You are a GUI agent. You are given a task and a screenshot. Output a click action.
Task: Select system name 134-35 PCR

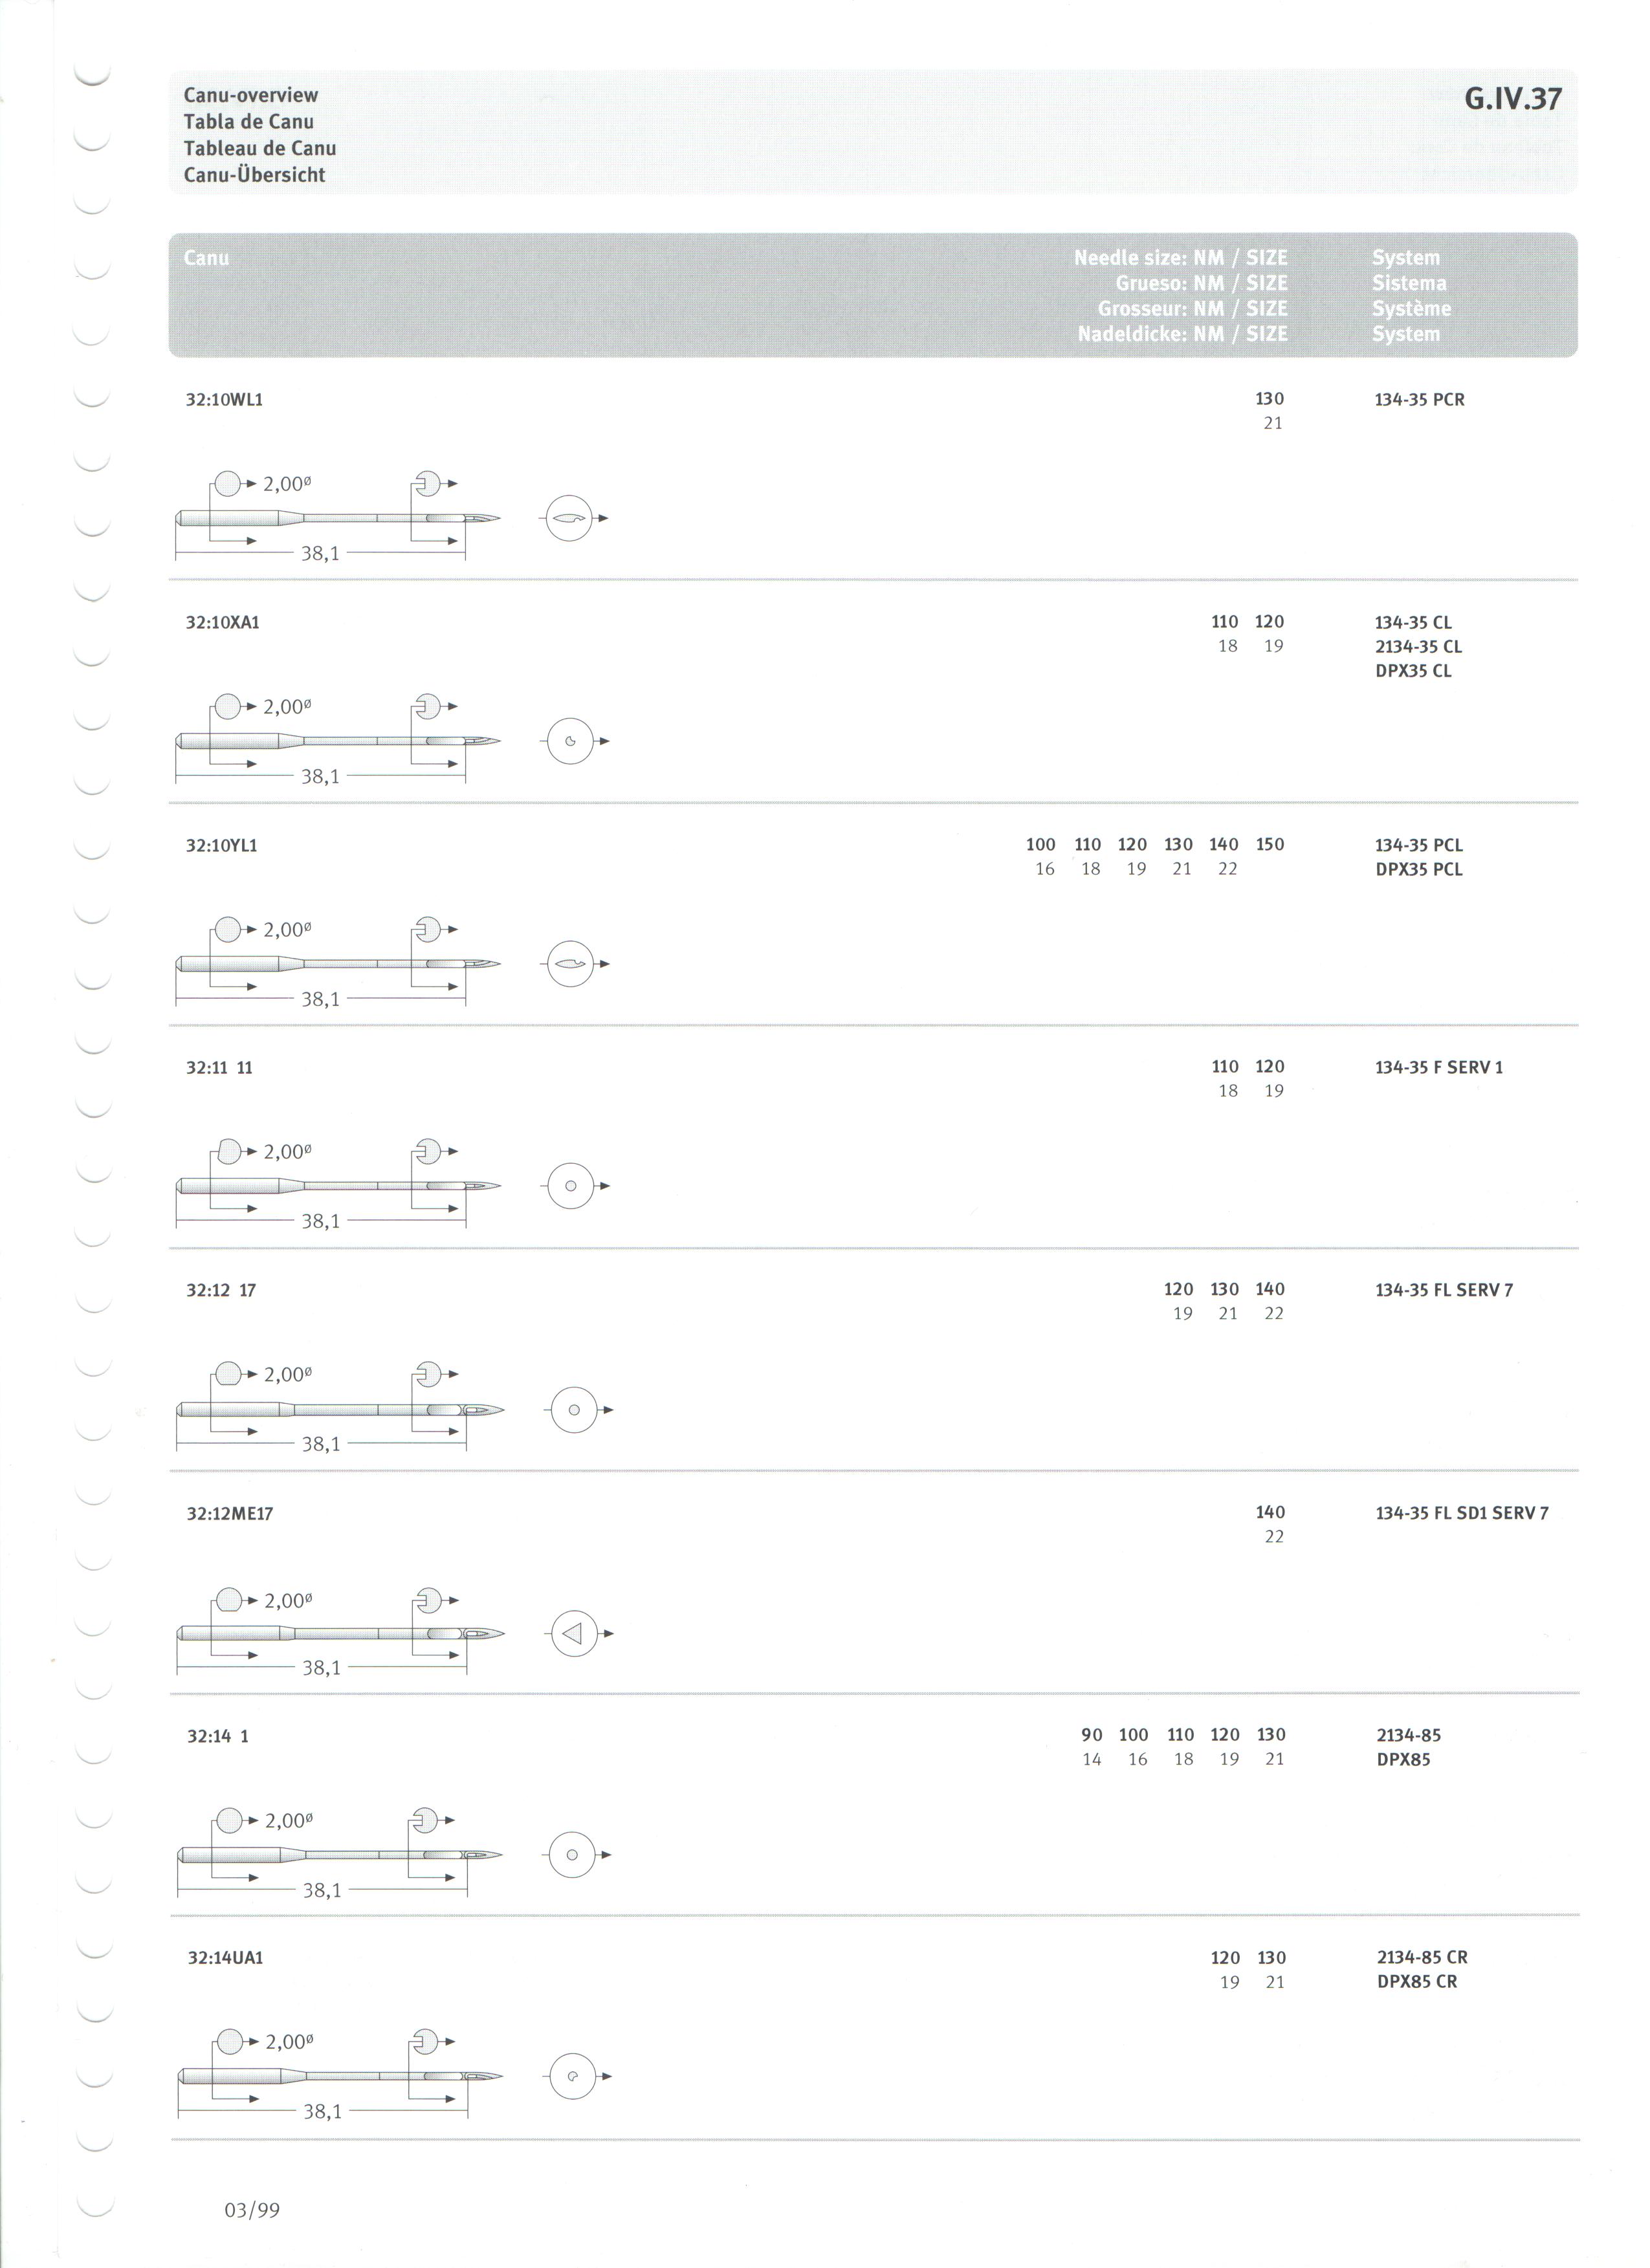pyautogui.click(x=1420, y=400)
